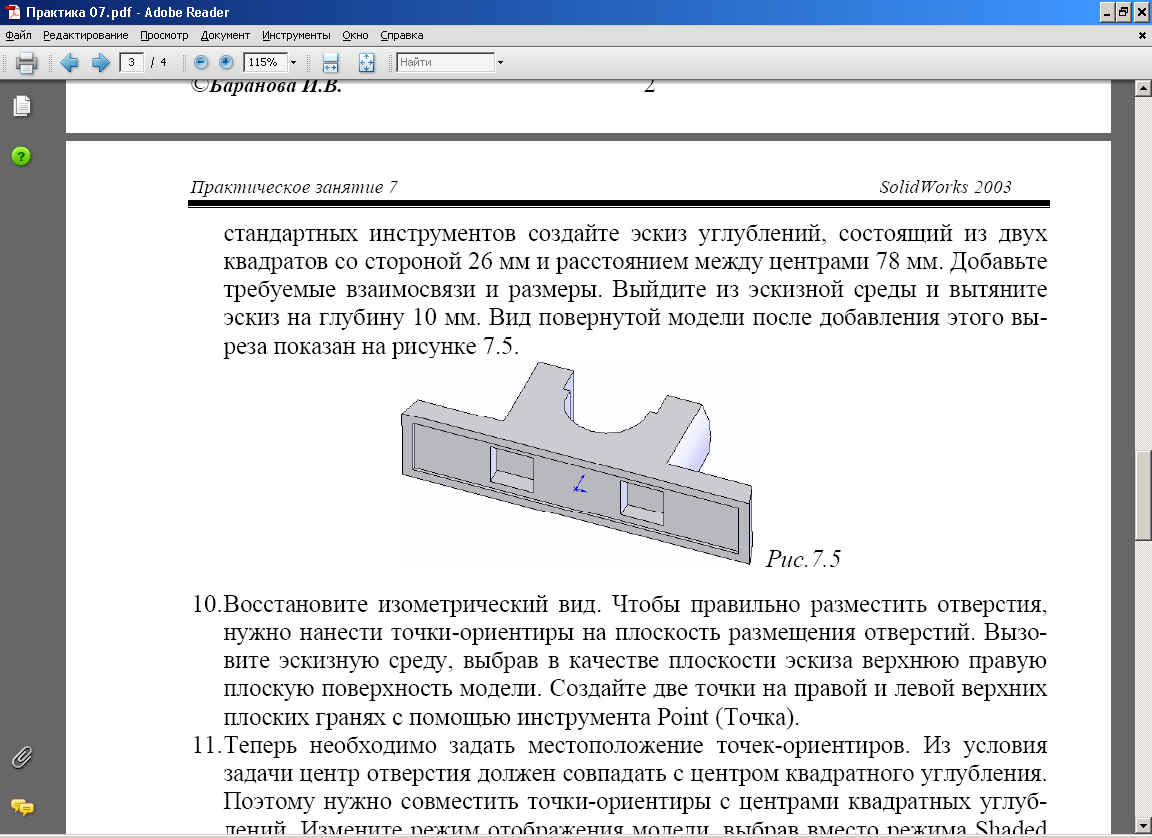
Task: Open the Окно menu
Action: pos(355,35)
